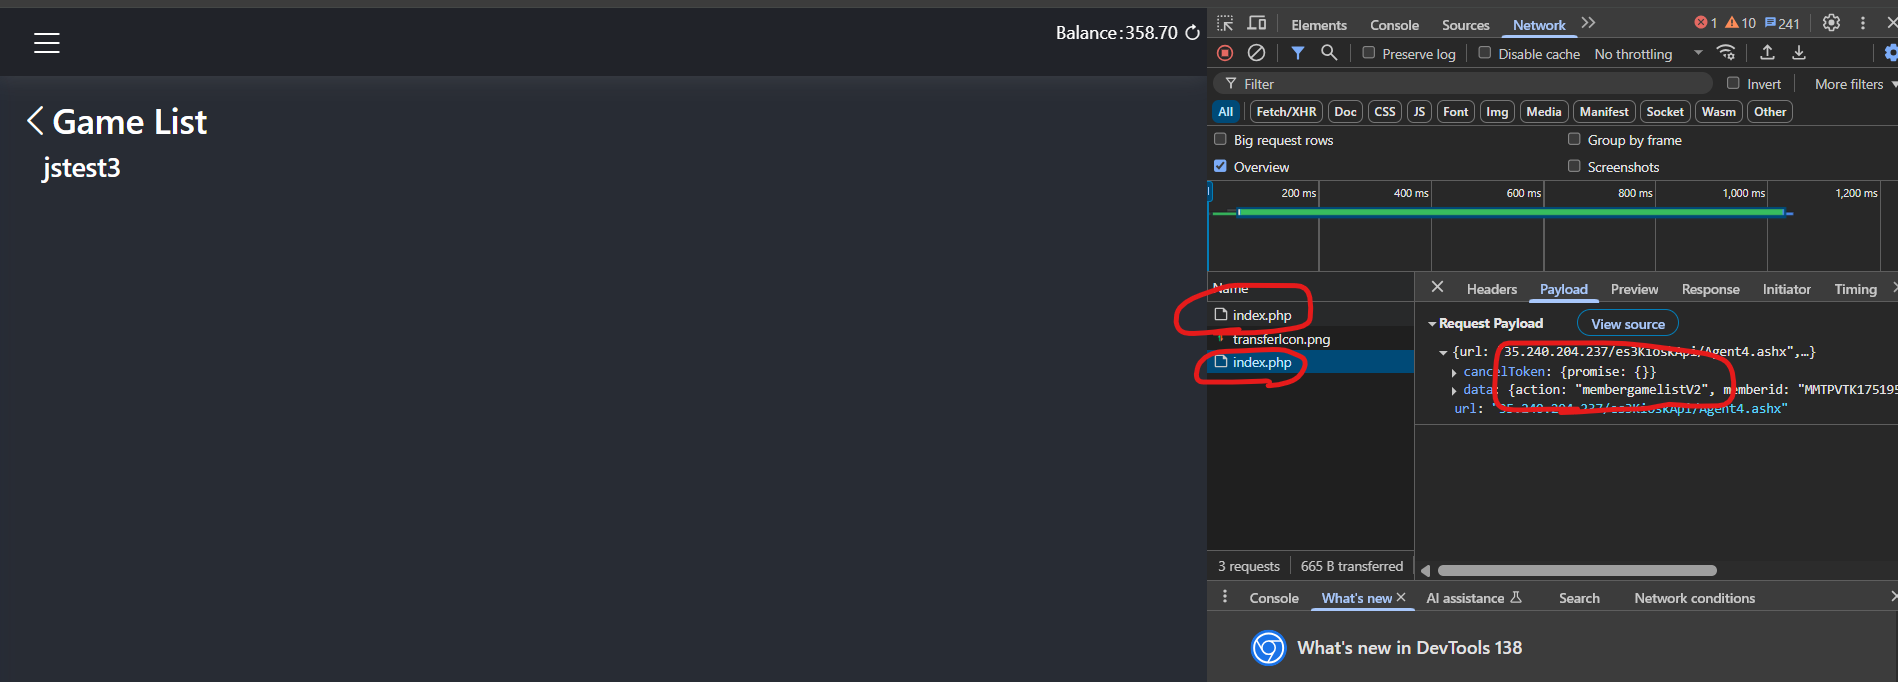Clear the network log
This screenshot has height=682, width=1898.
pos(1257,53)
